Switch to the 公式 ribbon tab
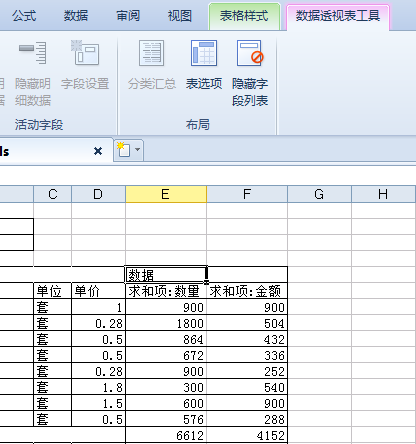The image size is (416, 444). pyautogui.click(x=24, y=16)
